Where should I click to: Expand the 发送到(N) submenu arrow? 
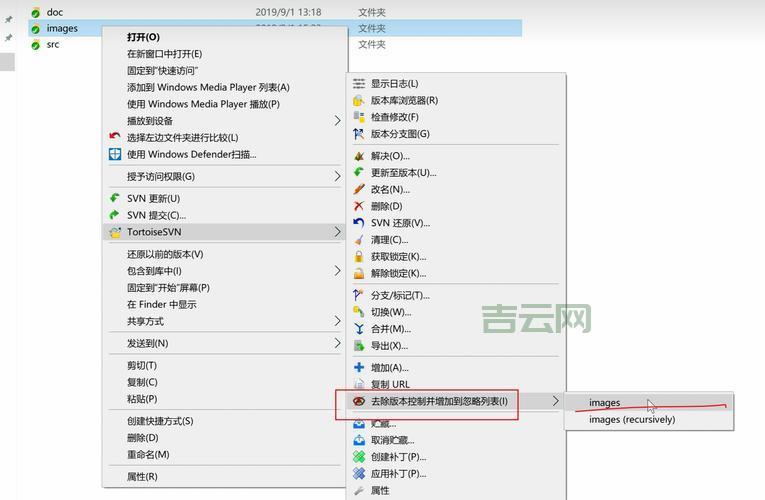[337, 343]
